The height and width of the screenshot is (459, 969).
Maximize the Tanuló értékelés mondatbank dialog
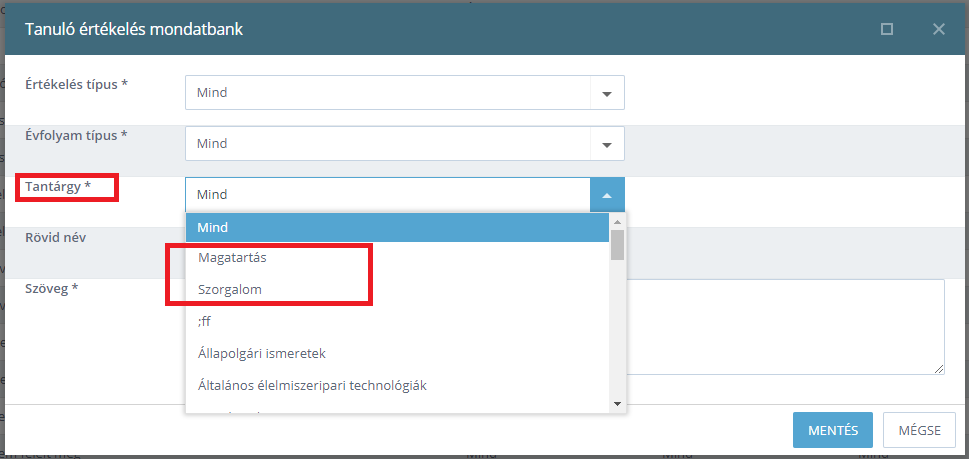click(887, 29)
